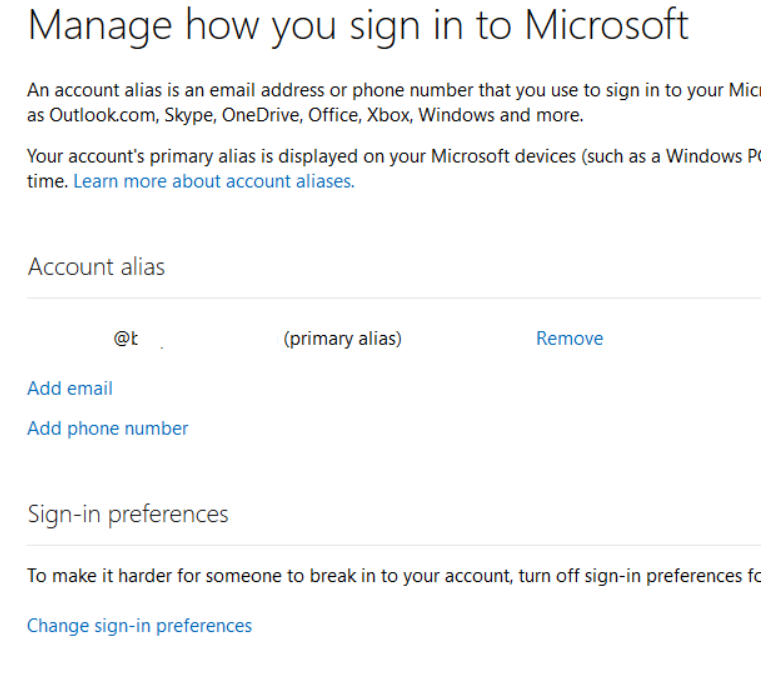Click the primary alias email address
Viewport: 761px width, 678px height.
125,340
